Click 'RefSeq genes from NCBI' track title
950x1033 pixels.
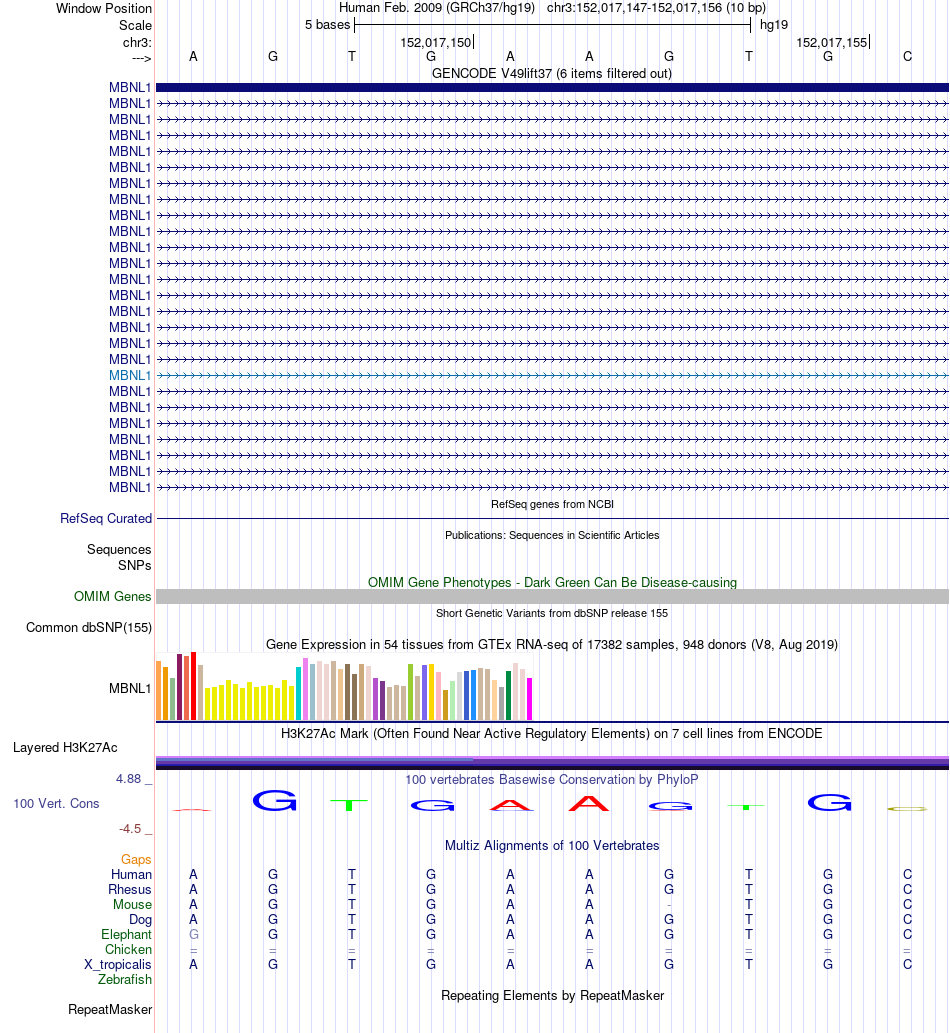pyautogui.click(x=552, y=504)
